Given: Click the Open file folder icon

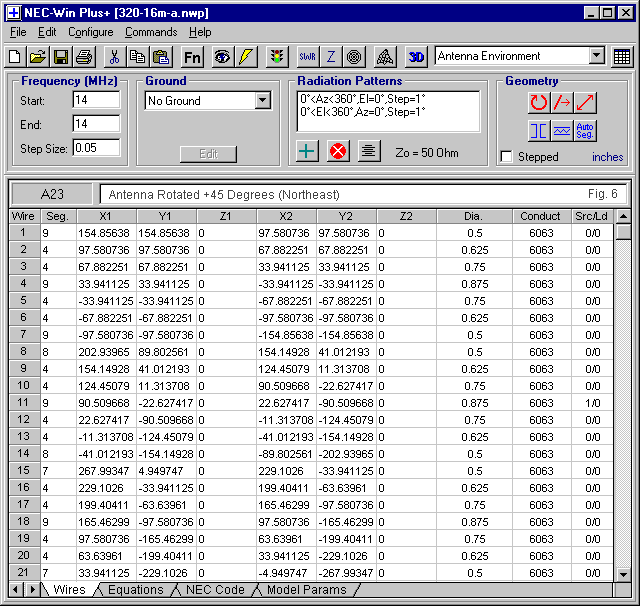Looking at the screenshot, I should pos(37,57).
